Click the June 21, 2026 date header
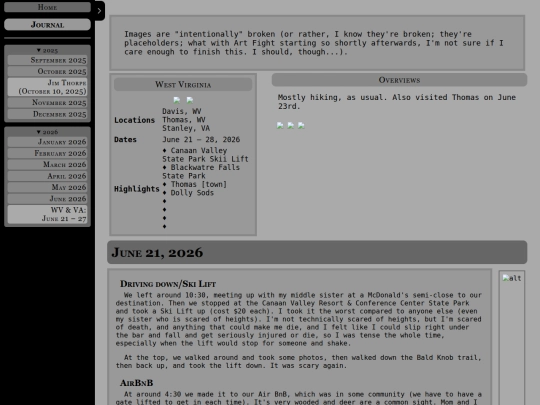Image resolution: width=540 pixels, height=405 pixels. [317, 252]
